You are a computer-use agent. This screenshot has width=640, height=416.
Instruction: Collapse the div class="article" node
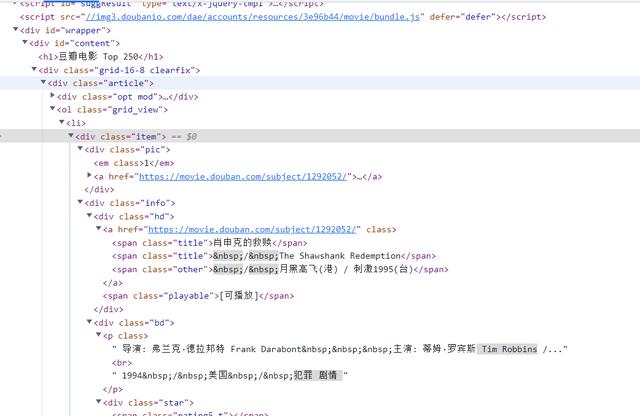coord(43,82)
